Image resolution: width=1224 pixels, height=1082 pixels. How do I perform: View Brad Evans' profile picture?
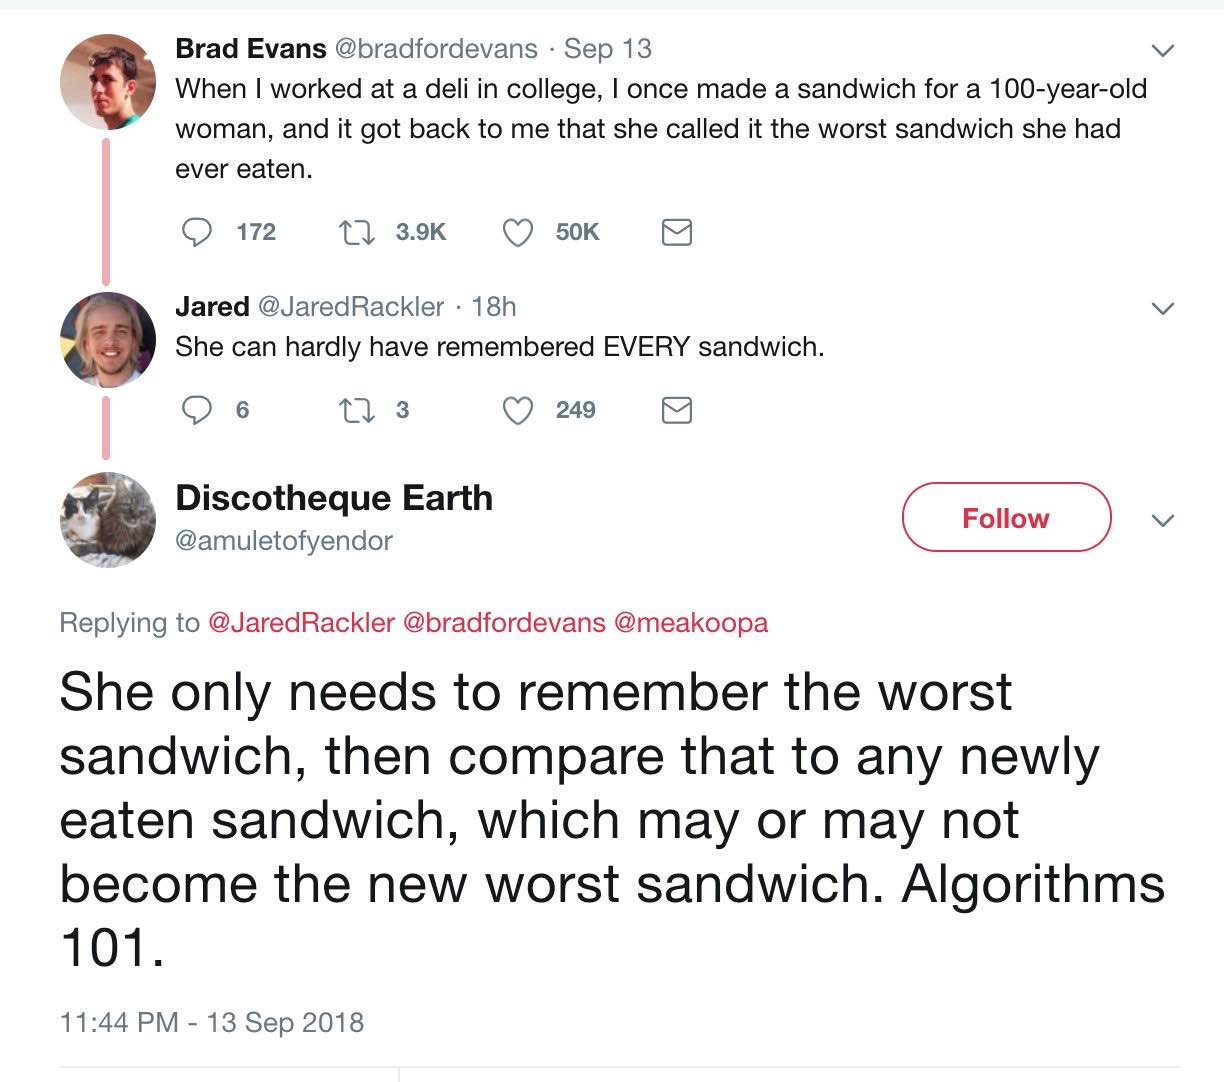click(x=108, y=82)
